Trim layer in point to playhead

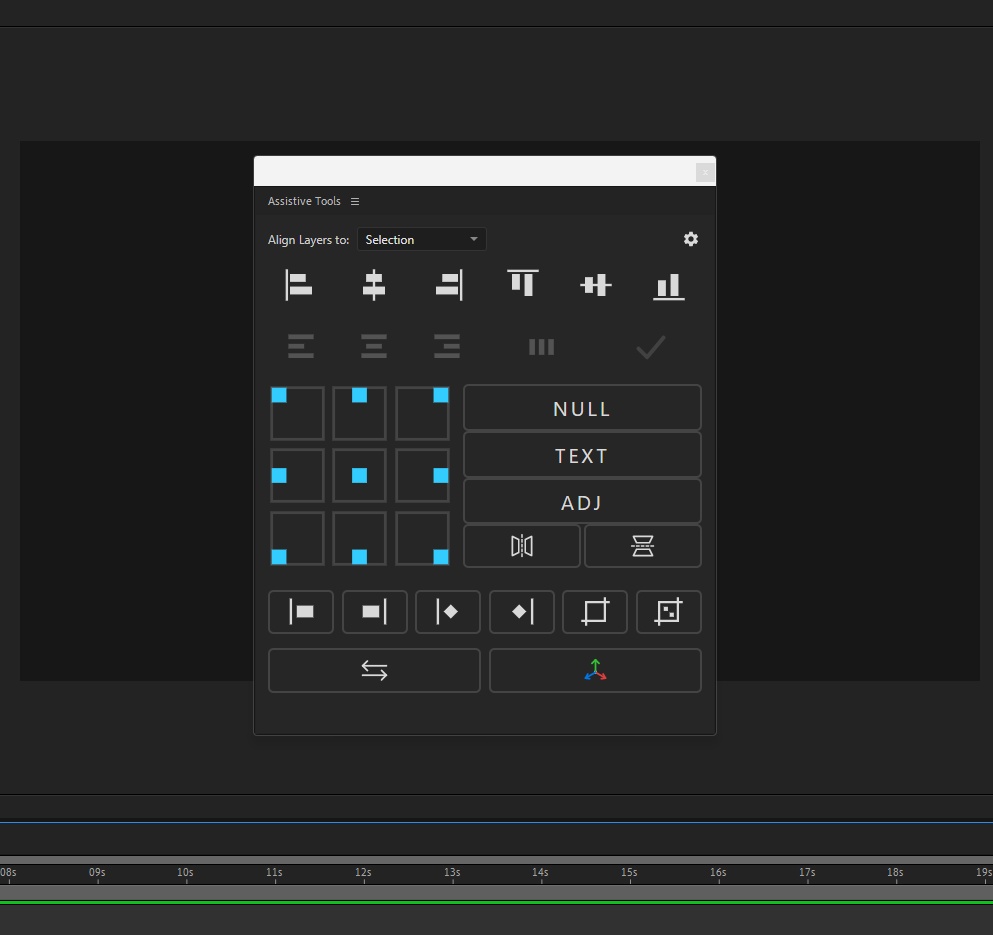pos(301,612)
